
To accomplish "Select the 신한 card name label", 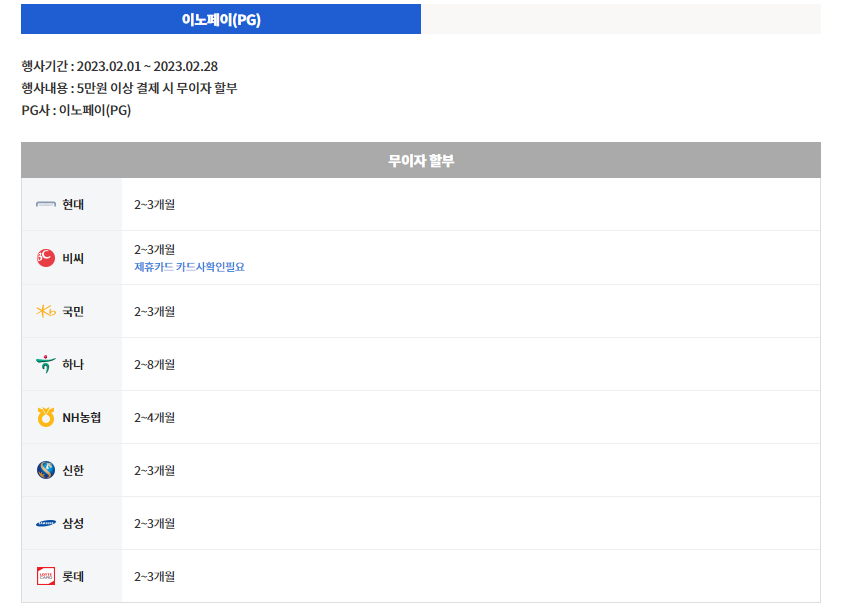I will click(x=73, y=471).
